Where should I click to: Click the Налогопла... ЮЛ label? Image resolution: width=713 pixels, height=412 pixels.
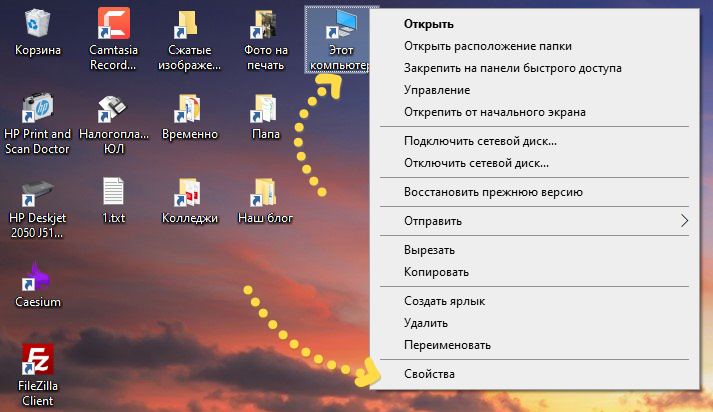coord(114,141)
